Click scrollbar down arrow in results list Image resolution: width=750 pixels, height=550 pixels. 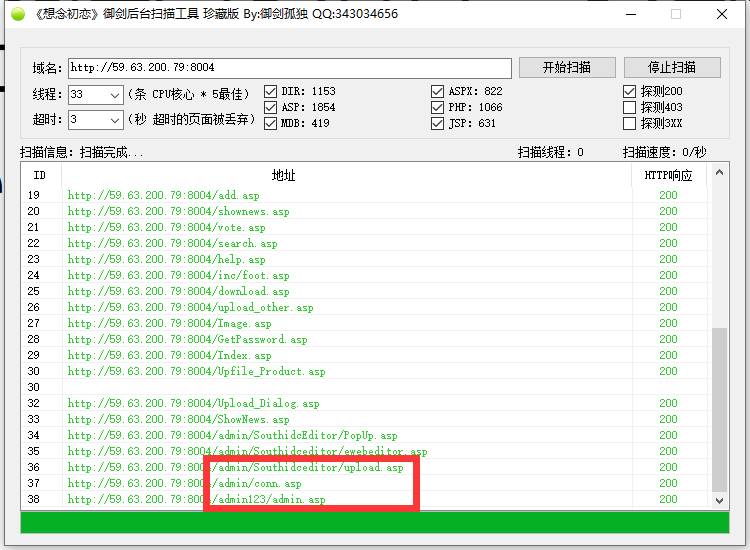click(719, 500)
